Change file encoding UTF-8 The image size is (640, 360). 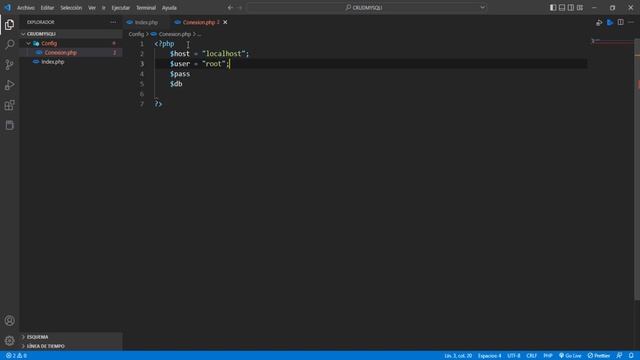513,356
